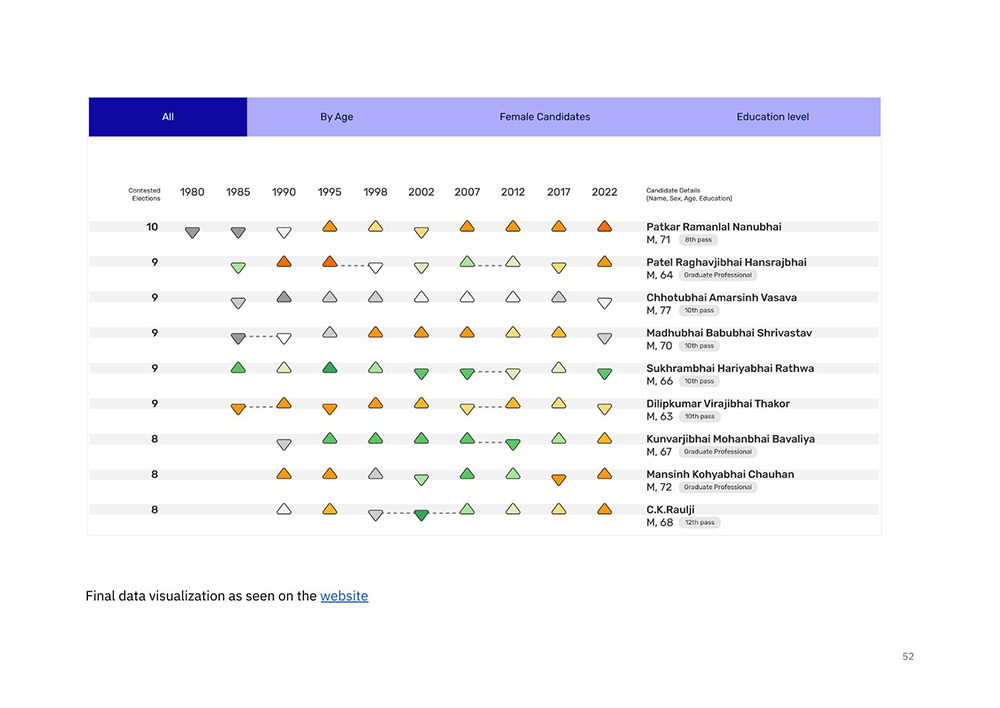The height and width of the screenshot is (708, 1000).
Task: Switch to Education level tab
Action: point(772,117)
